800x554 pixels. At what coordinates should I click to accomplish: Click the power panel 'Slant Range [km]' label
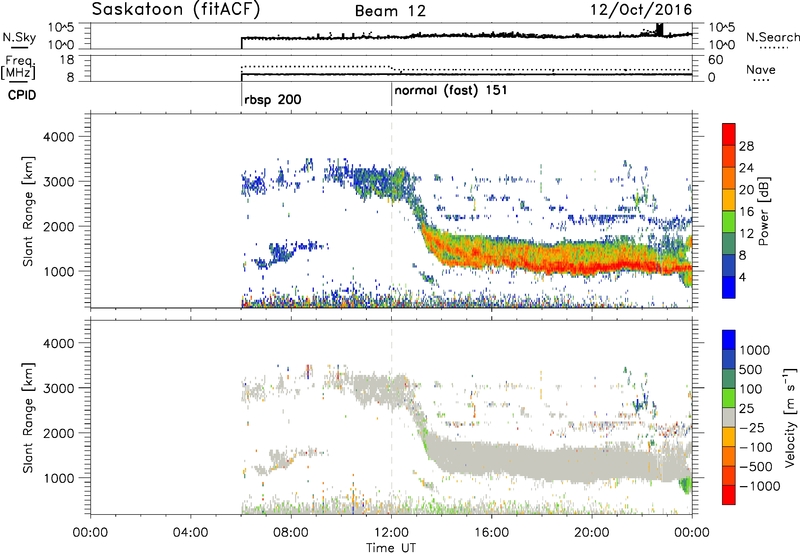pos(28,211)
